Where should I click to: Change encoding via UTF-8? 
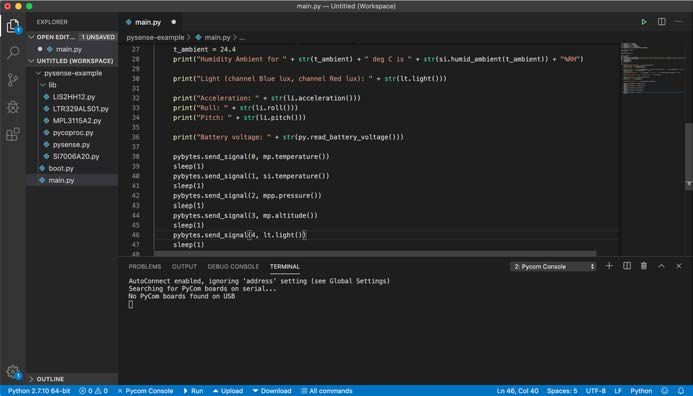tap(596, 391)
